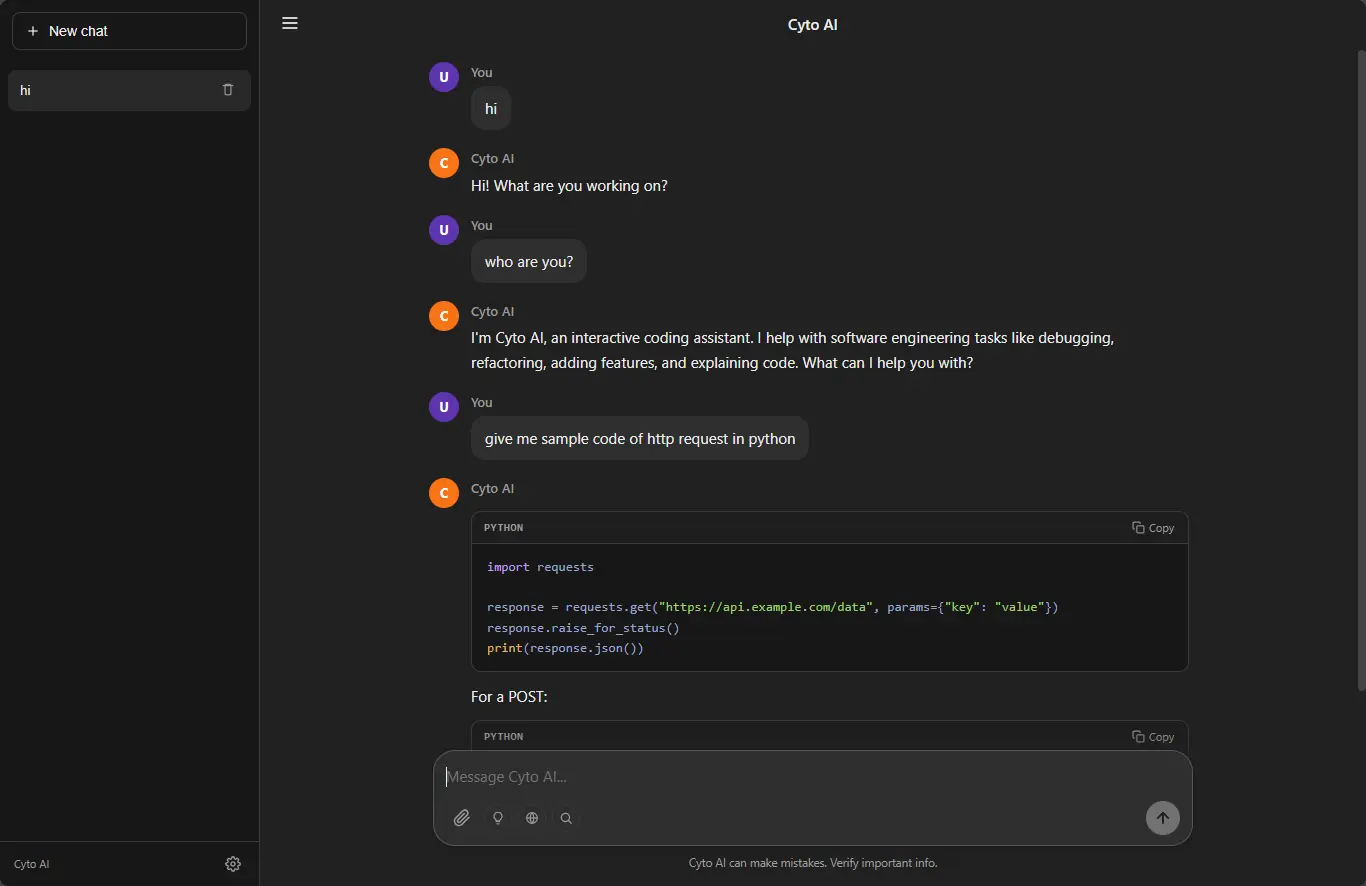Click the "Cyto AI" label in the sidebar footer
This screenshot has width=1366, height=886.
pyautogui.click(x=32, y=864)
